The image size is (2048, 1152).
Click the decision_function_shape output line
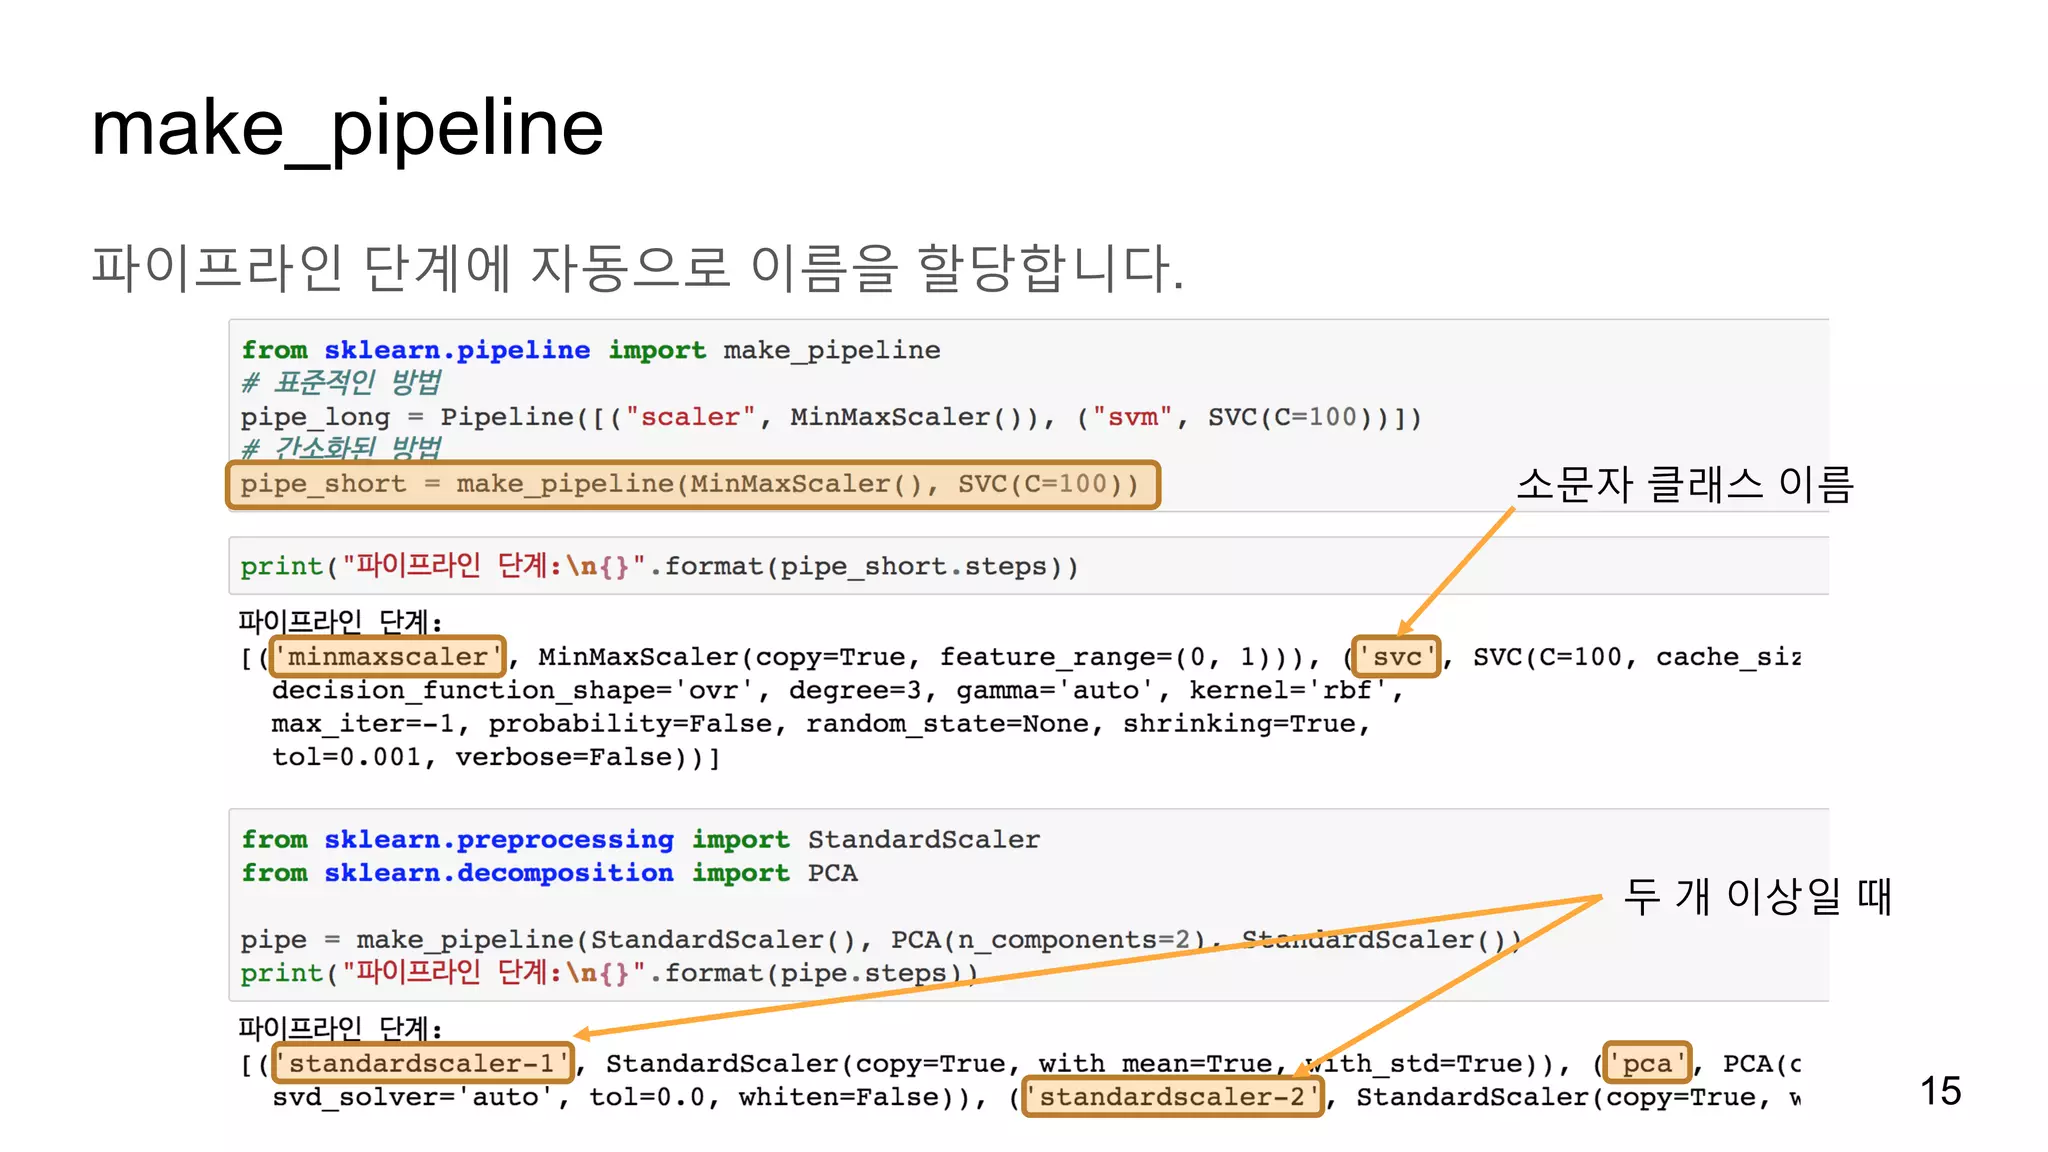836,691
